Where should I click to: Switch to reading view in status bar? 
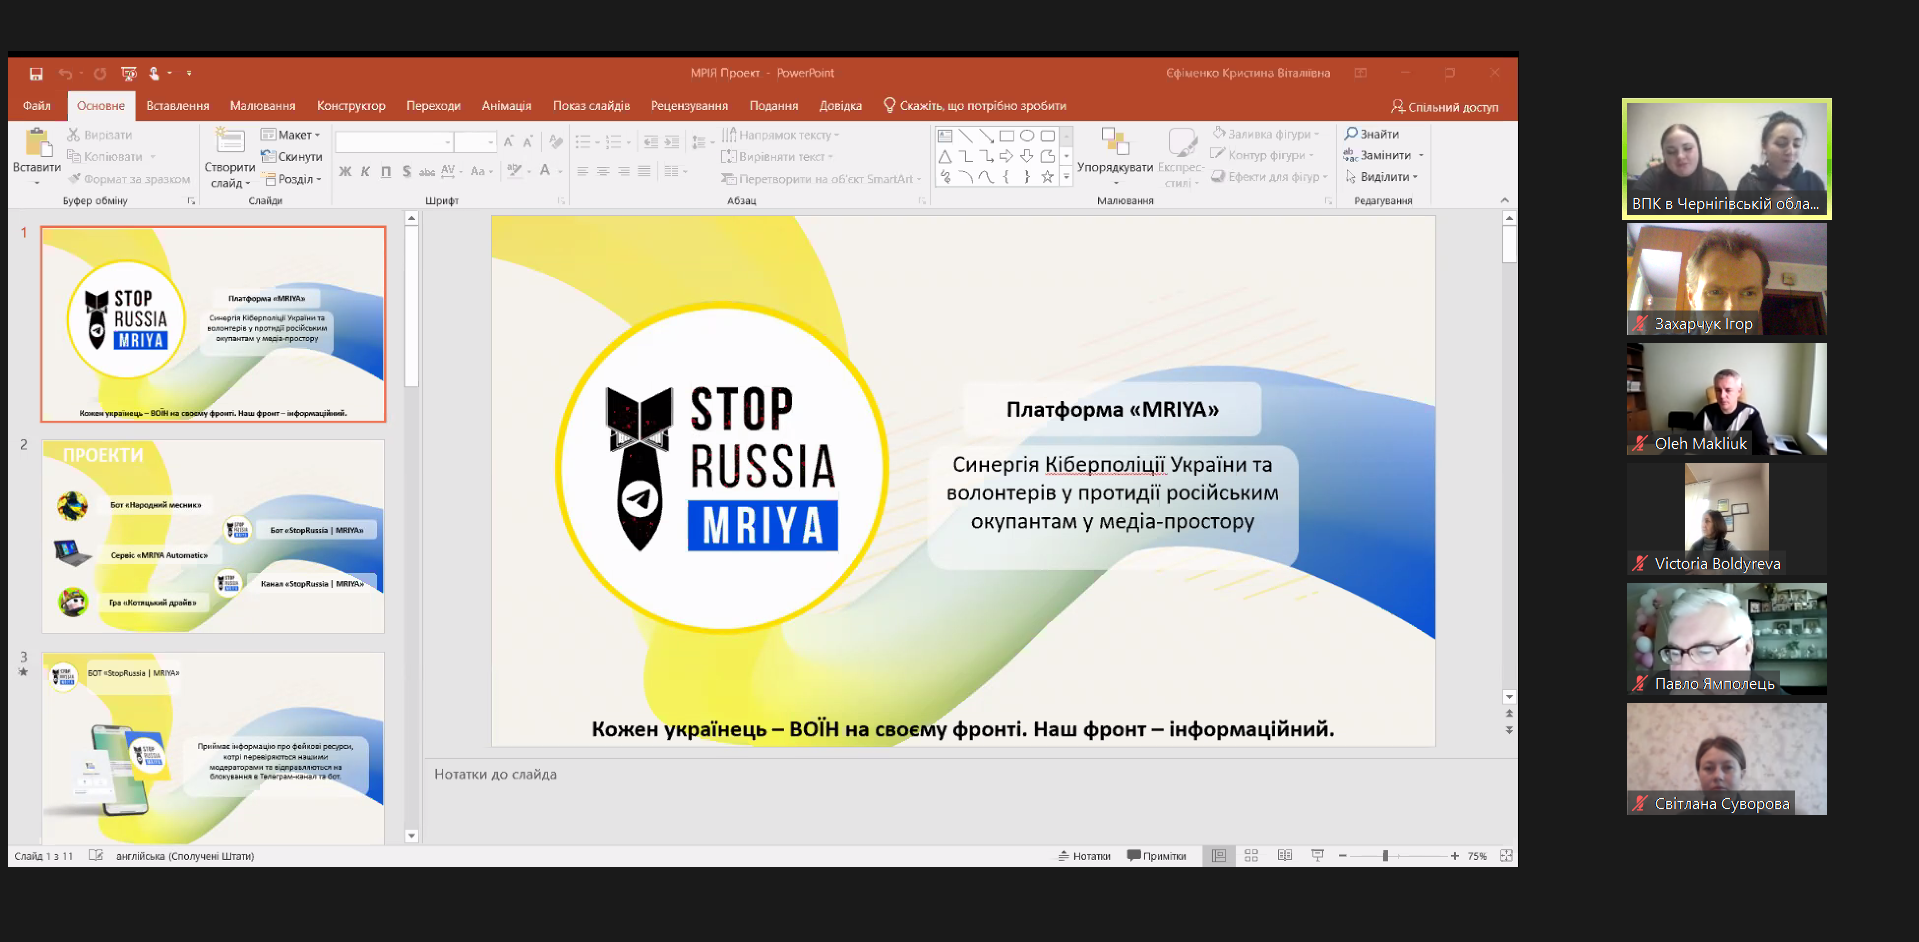[x=1285, y=856]
